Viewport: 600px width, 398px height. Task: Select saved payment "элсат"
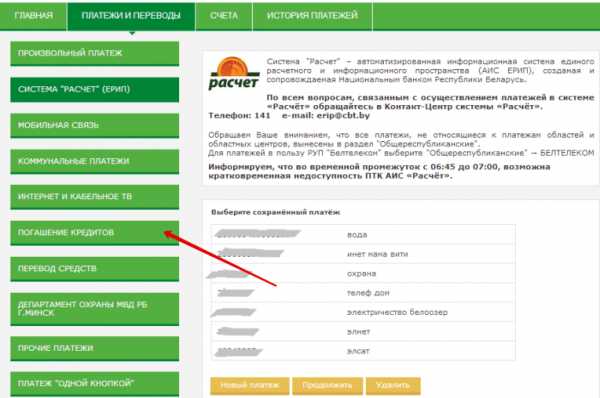click(x=363, y=351)
